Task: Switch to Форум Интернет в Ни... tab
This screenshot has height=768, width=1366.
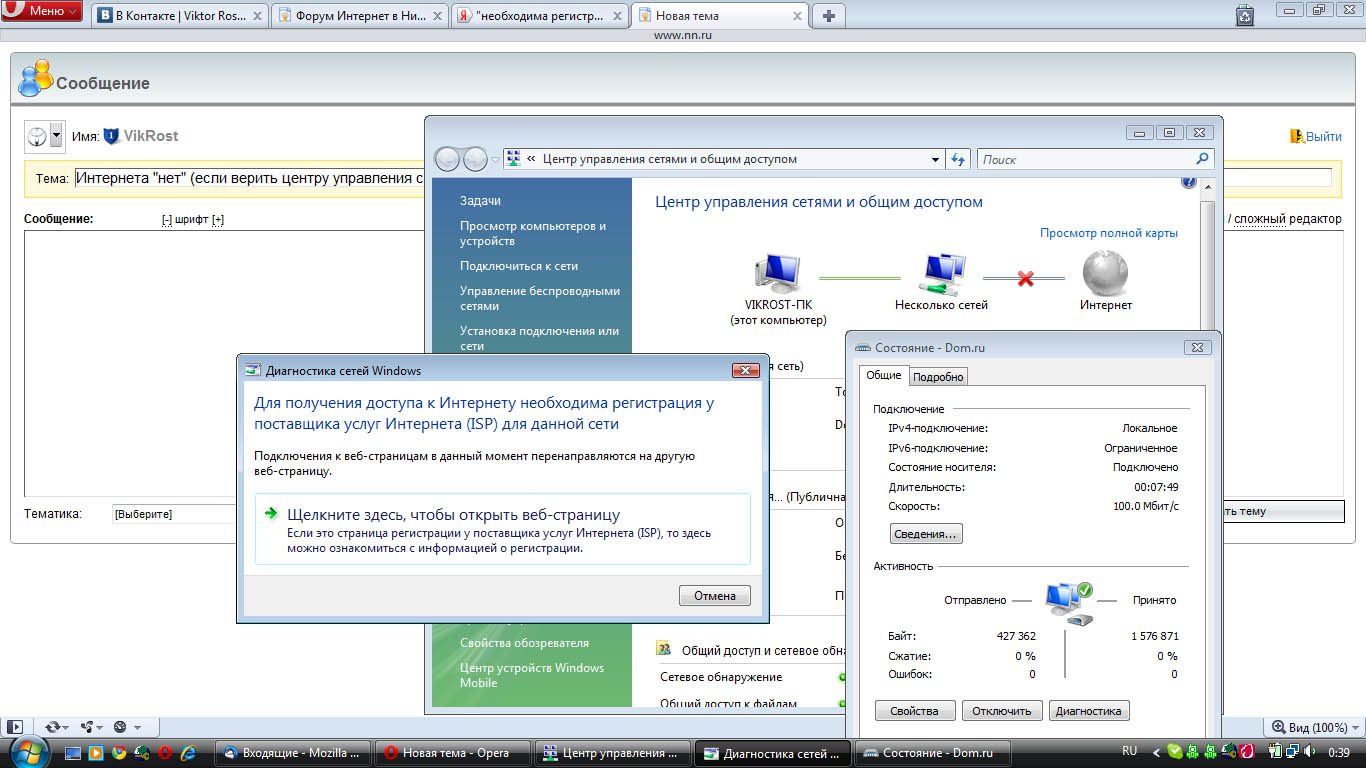Action: [360, 16]
